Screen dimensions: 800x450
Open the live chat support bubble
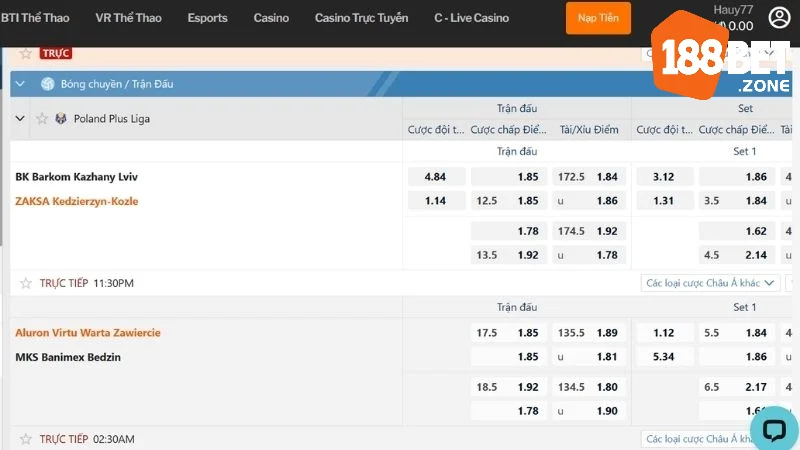pyautogui.click(x=774, y=429)
